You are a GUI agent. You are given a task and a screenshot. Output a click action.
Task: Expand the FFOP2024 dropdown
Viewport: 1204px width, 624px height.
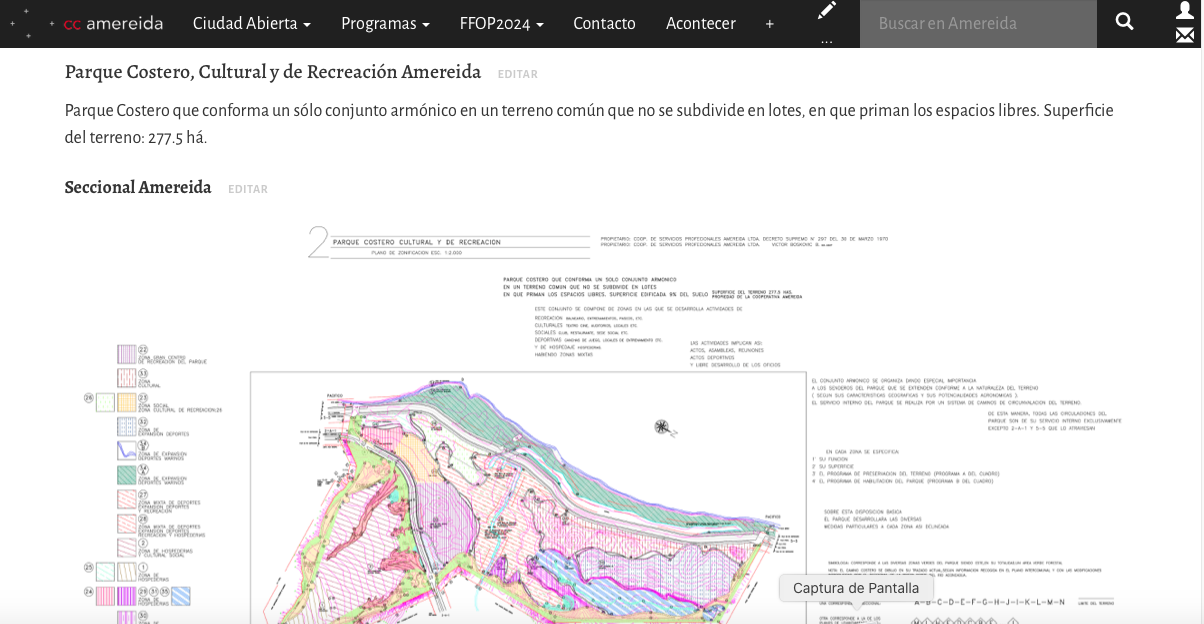point(501,23)
